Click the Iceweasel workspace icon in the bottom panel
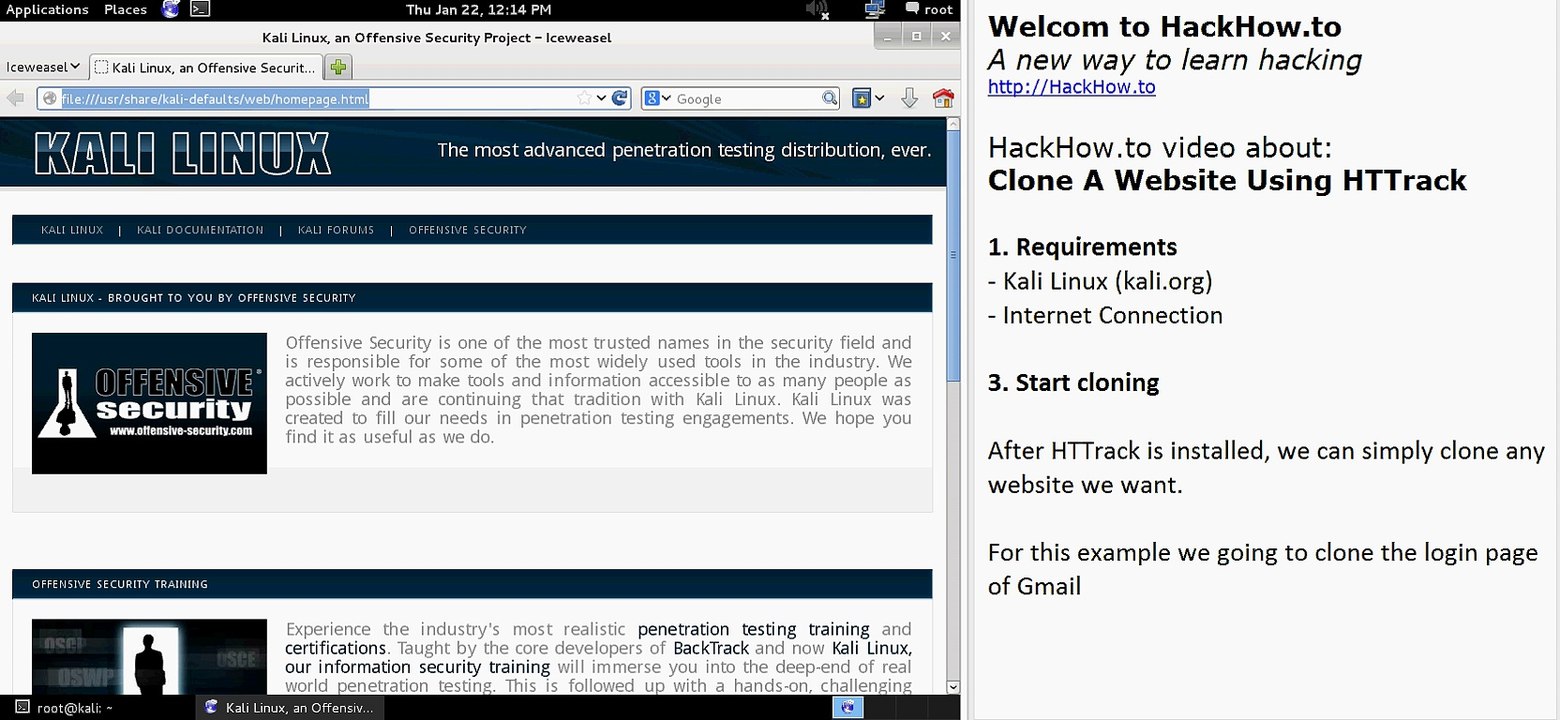This screenshot has width=1560, height=720. pyautogui.click(x=847, y=707)
